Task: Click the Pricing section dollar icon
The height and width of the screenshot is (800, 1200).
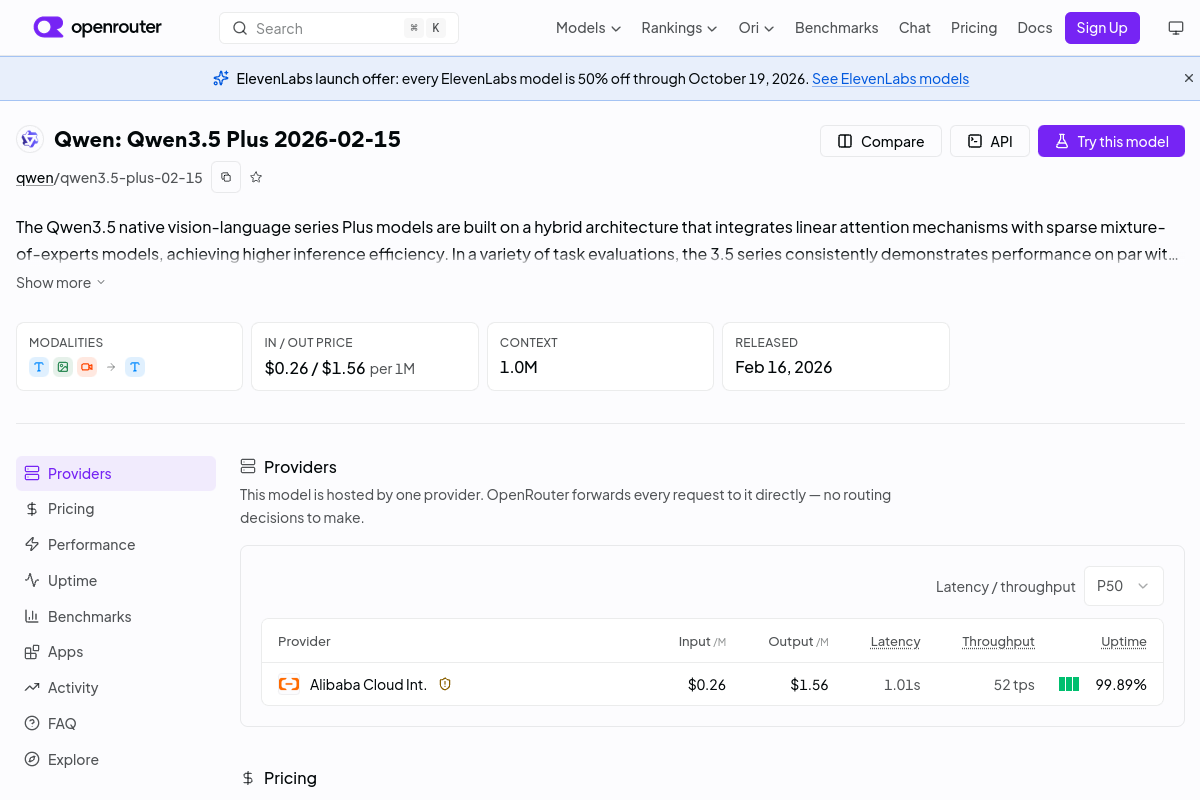Action: coord(248,778)
